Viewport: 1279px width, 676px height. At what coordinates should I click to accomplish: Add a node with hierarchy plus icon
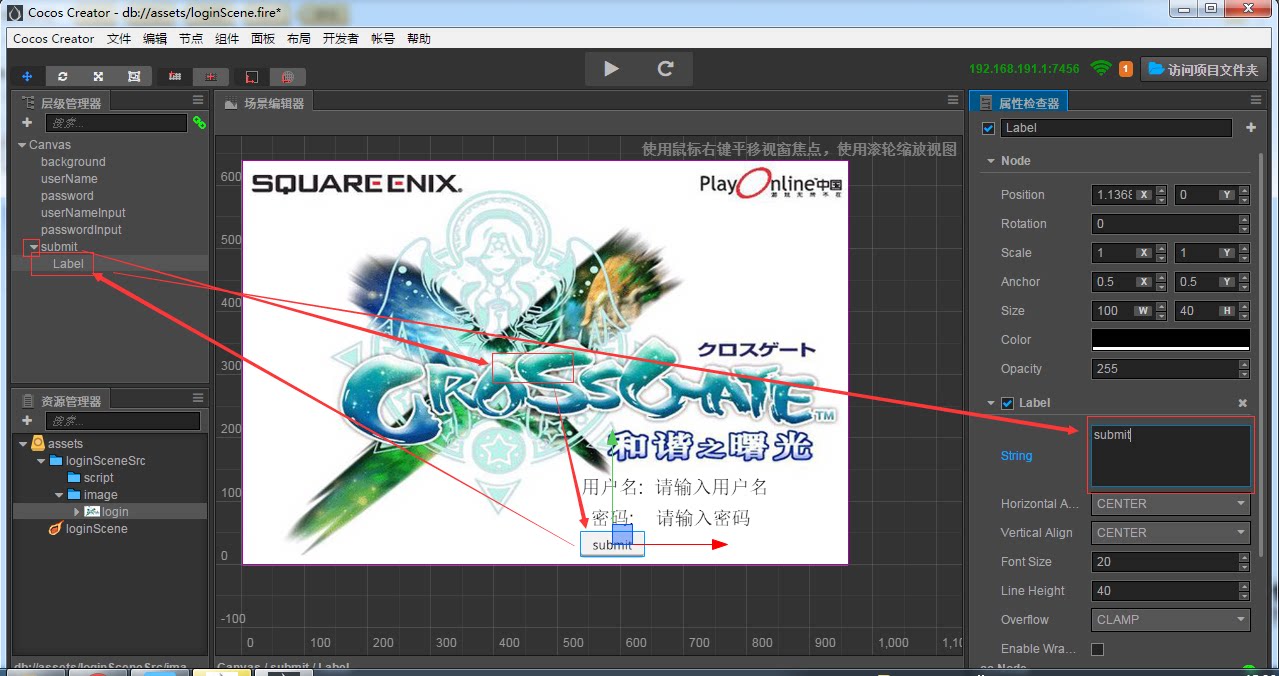(27, 123)
